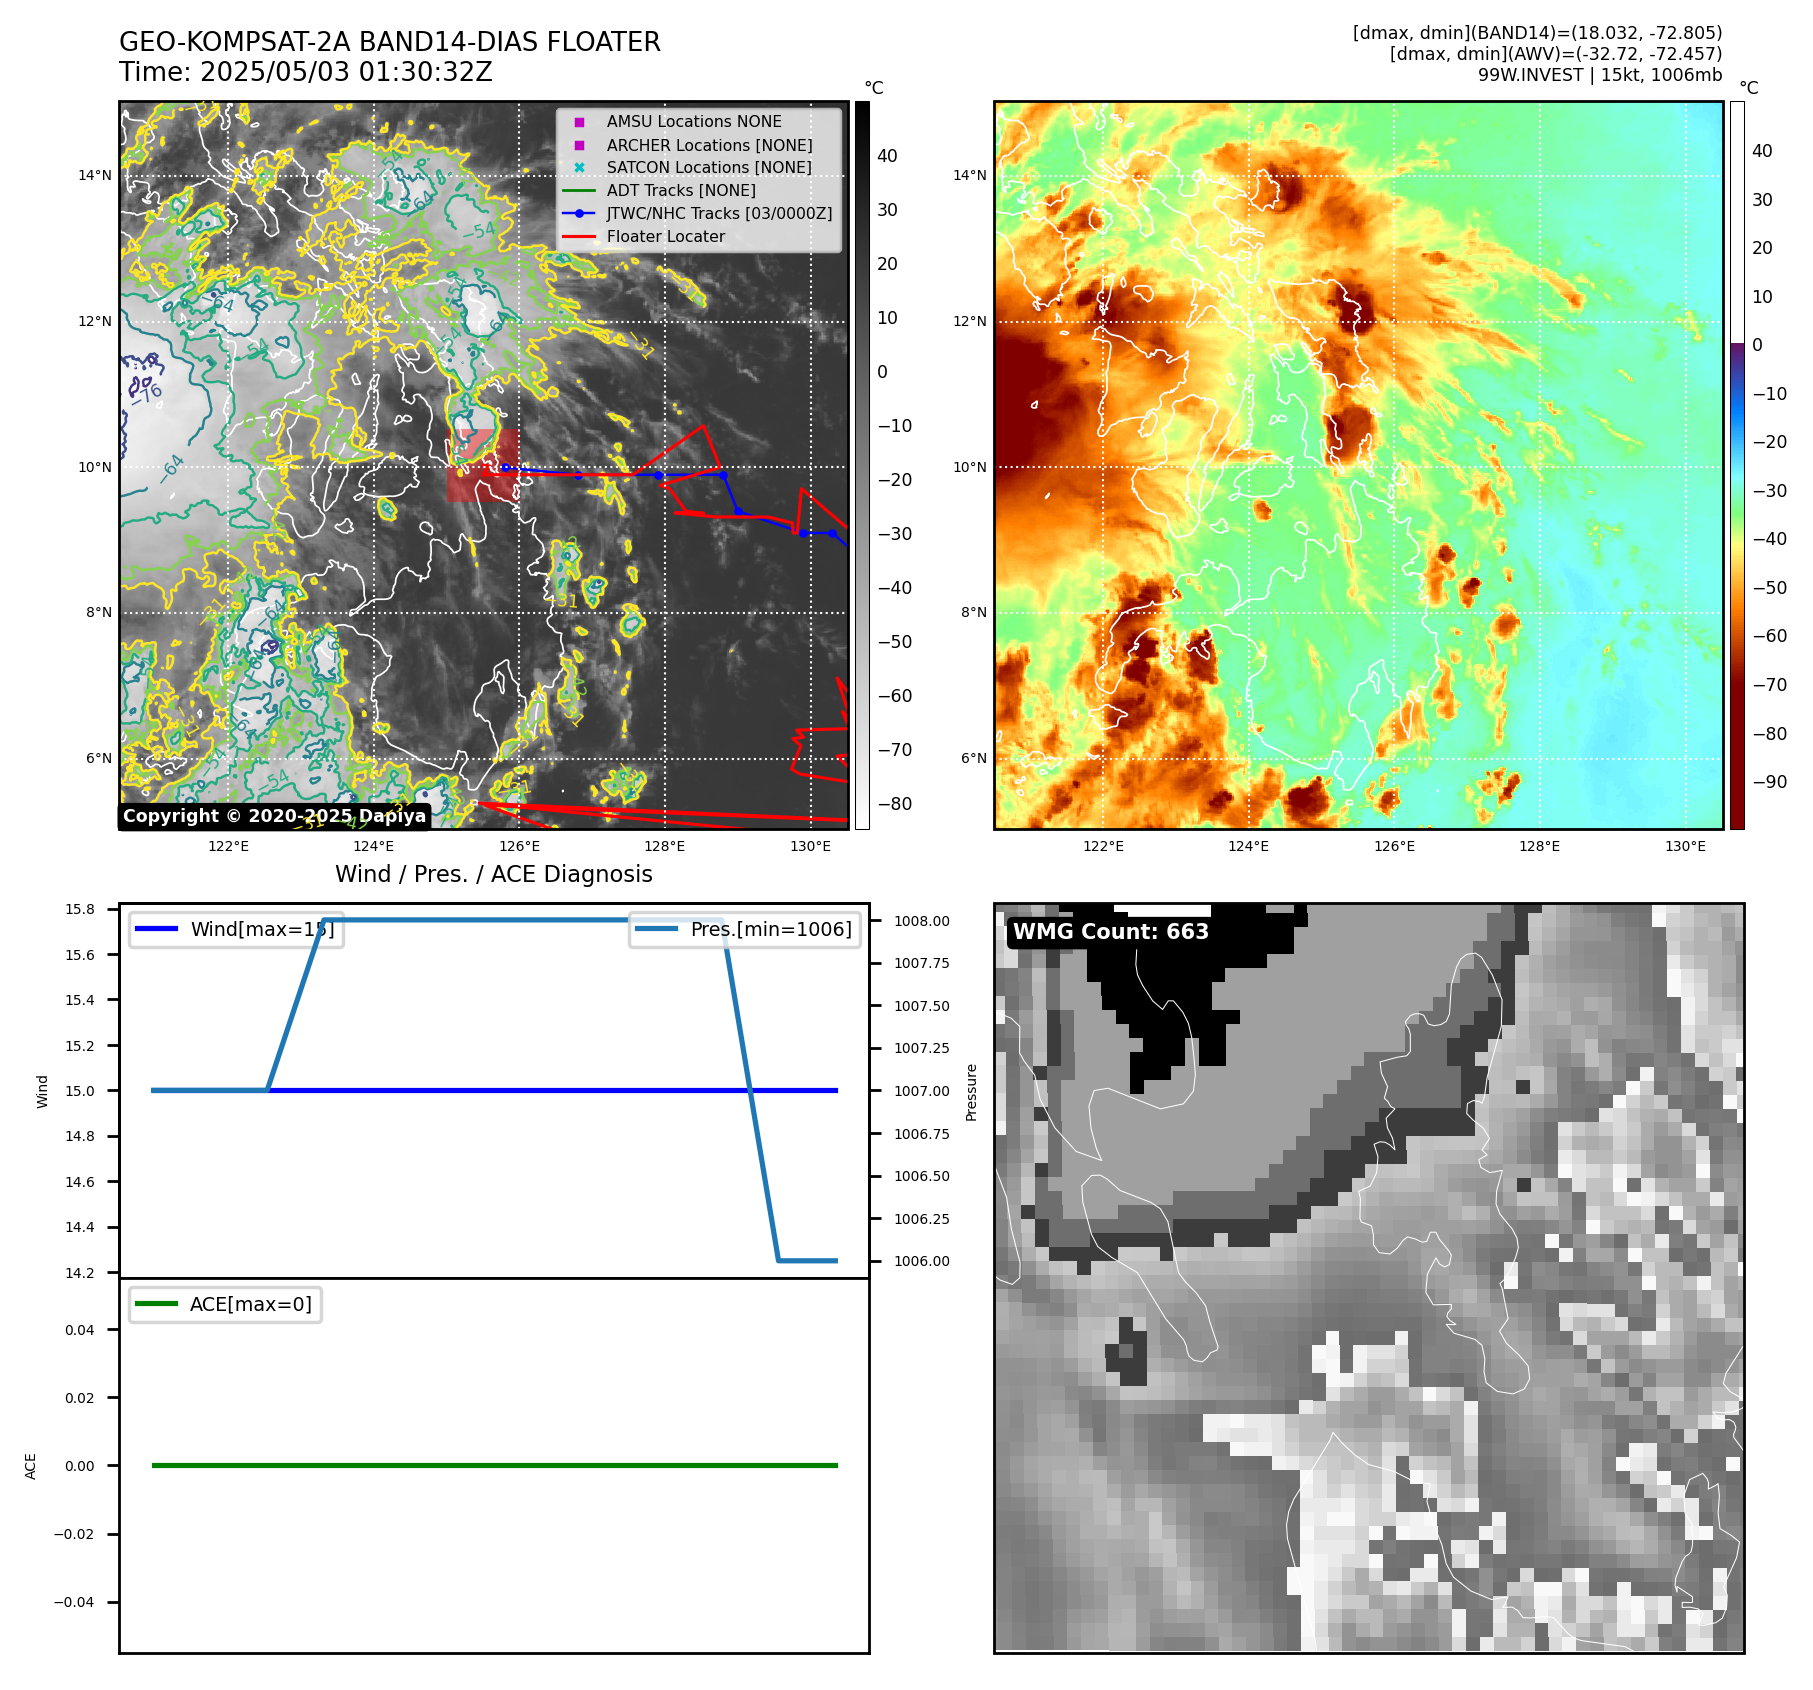Click the timestamp 'Time: 2025/05/03 01:30:32Z'
The image size is (1813, 1690).
(306, 72)
